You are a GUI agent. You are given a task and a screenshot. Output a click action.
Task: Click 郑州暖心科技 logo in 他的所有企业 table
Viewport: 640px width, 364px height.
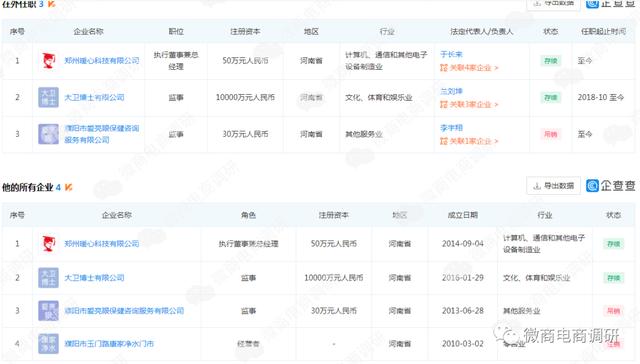[x=49, y=244]
